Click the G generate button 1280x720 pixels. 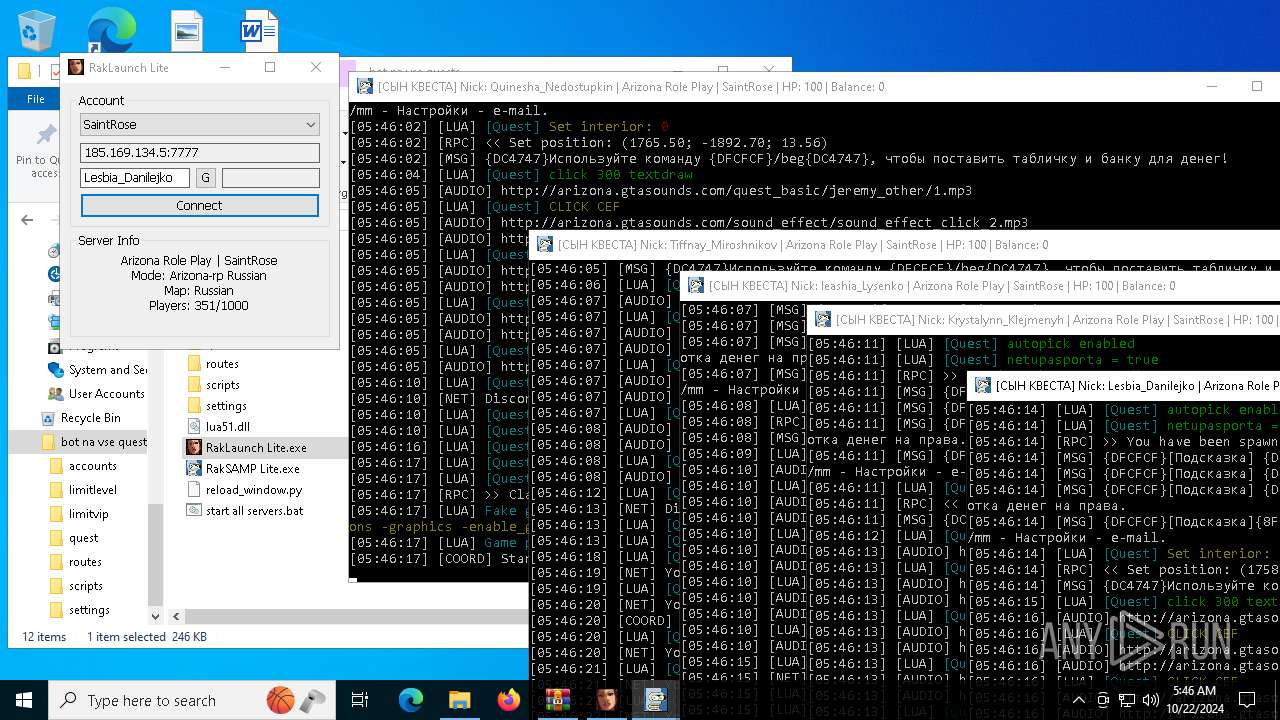click(x=205, y=178)
